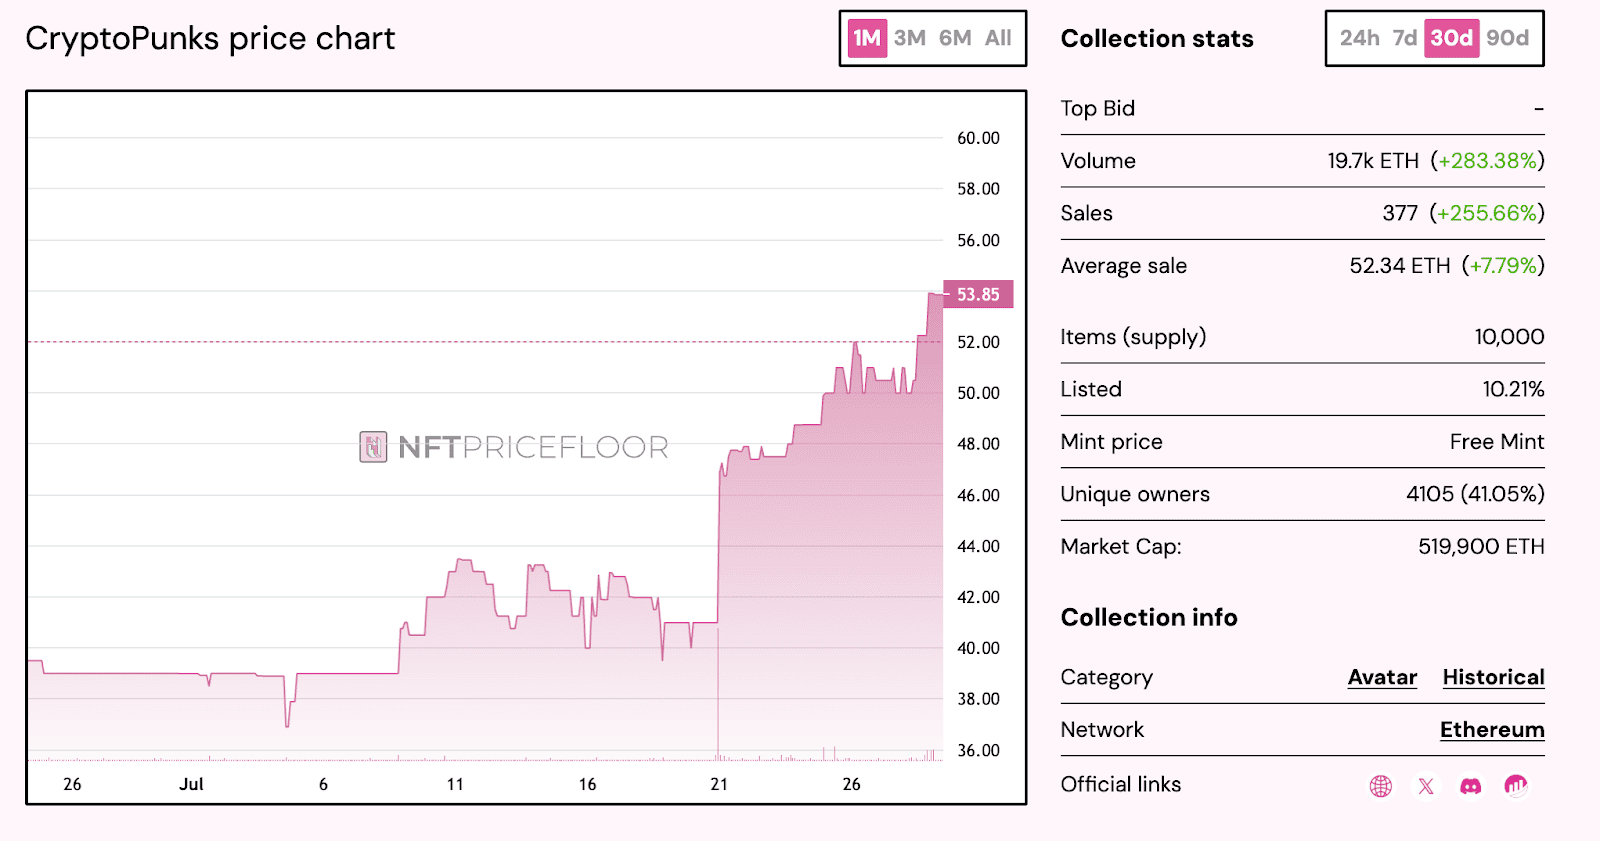Open the X (Twitter) official link

click(1426, 786)
